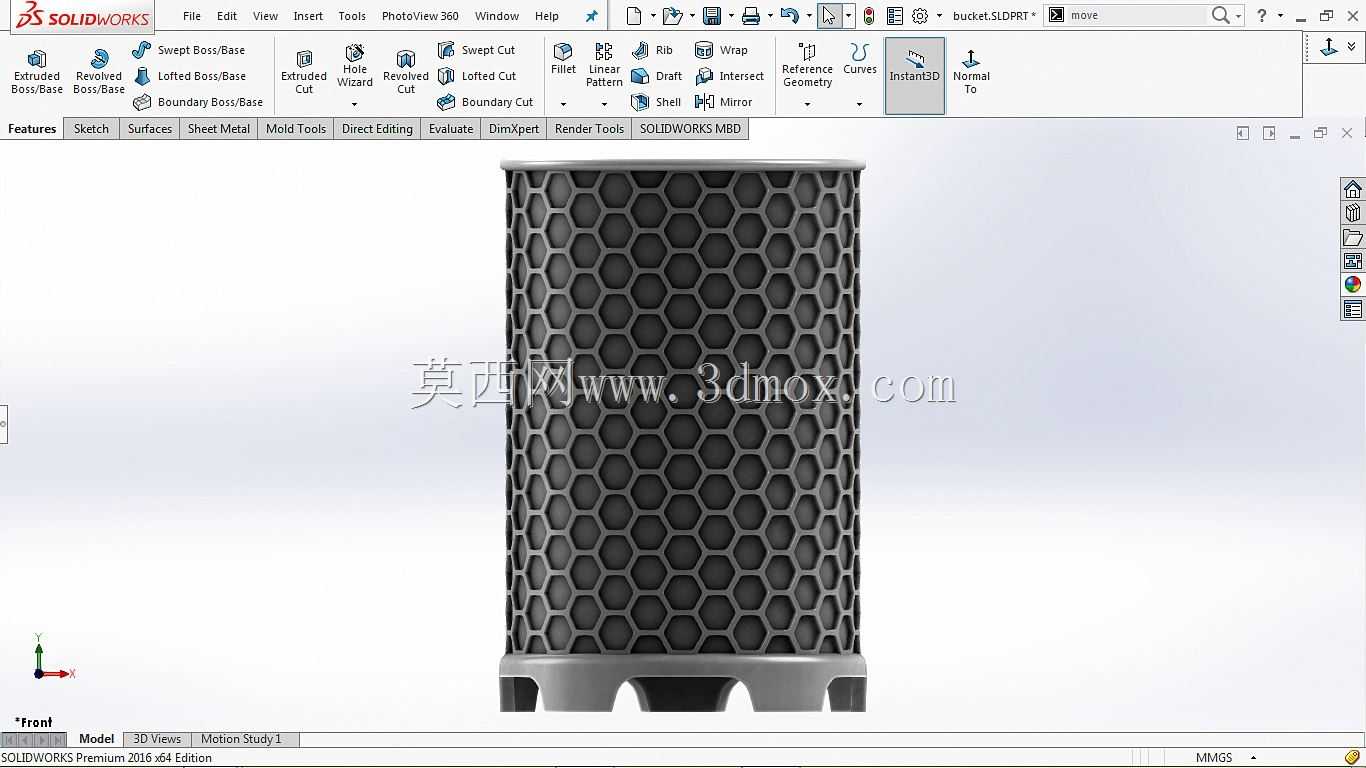Toggle Instant3D mode
Image resolution: width=1366 pixels, height=768 pixels.
(915, 76)
